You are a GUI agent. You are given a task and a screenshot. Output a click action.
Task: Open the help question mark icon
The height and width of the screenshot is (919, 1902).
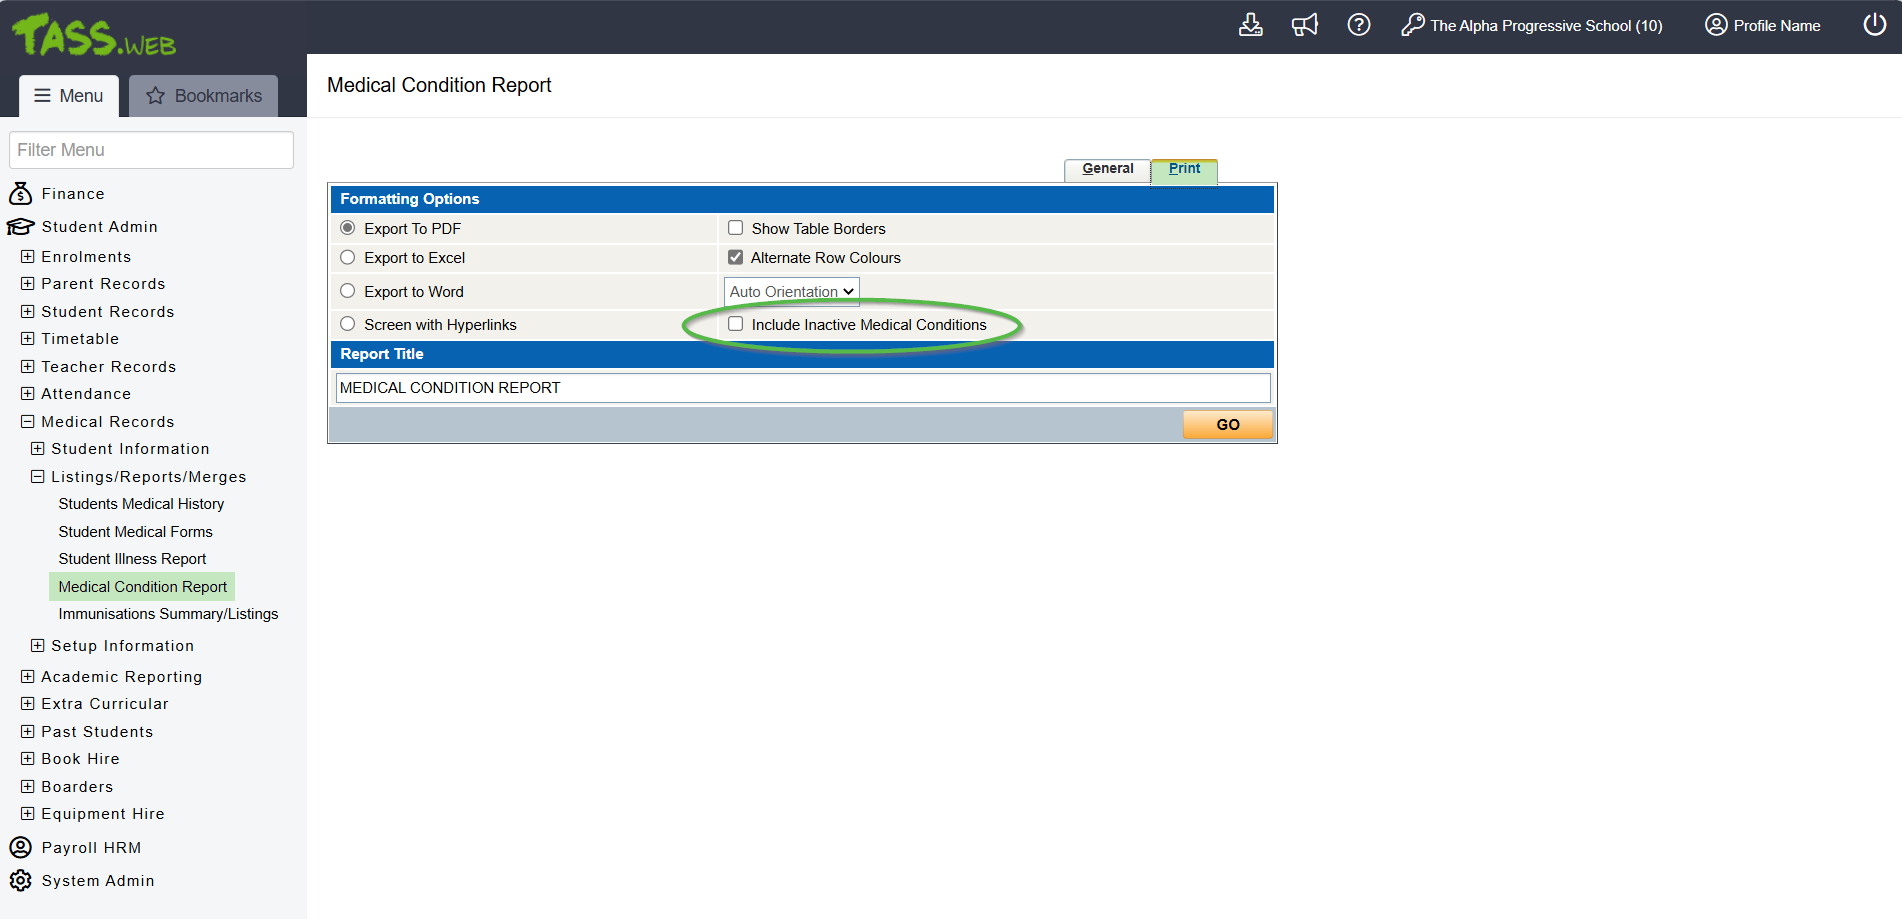tap(1358, 25)
